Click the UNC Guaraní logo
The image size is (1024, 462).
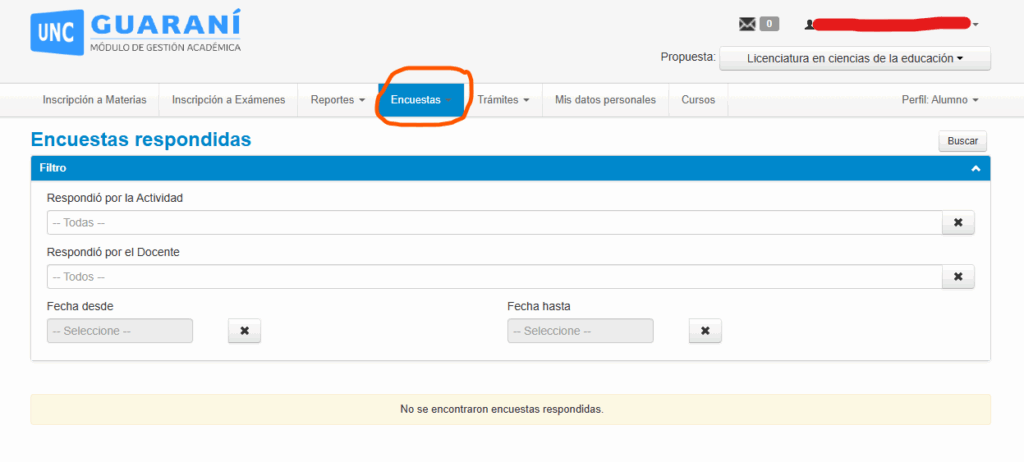point(136,33)
